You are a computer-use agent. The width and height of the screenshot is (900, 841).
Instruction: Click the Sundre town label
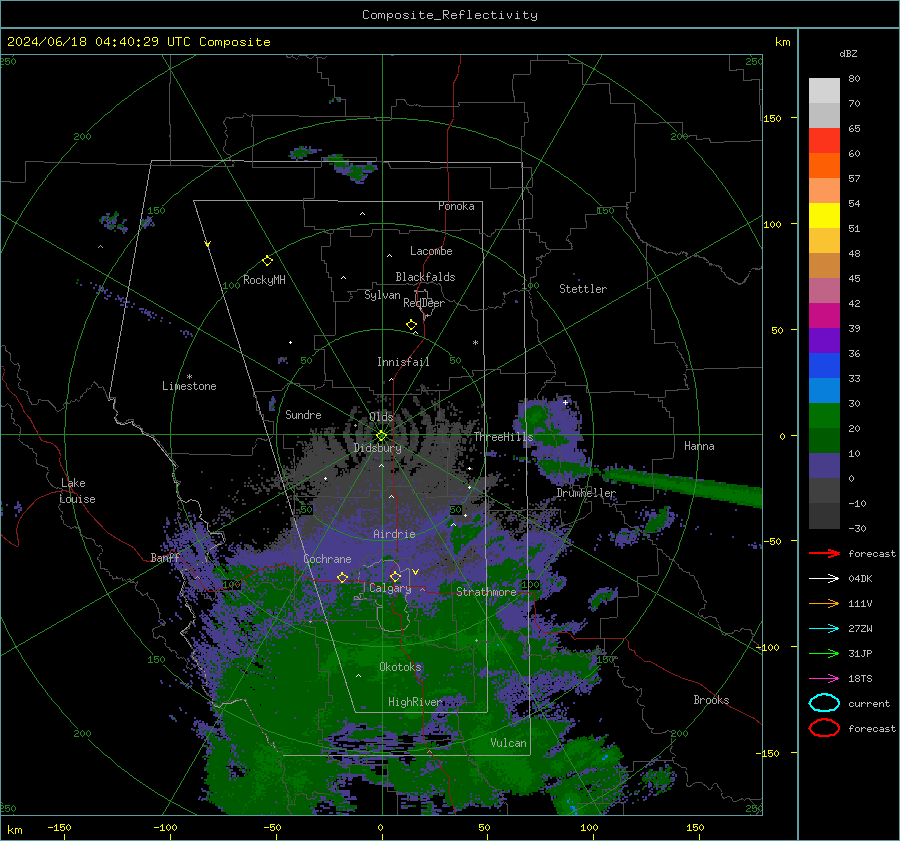pos(303,414)
